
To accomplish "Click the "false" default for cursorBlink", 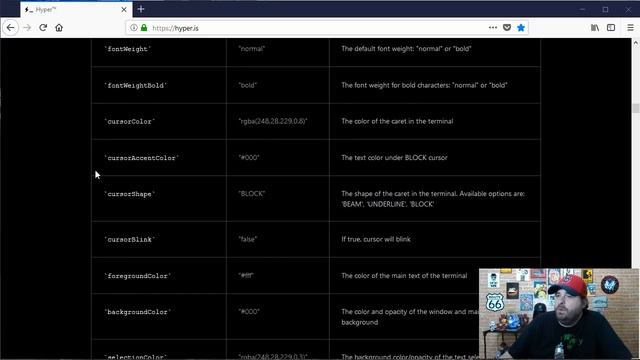I will tap(248, 239).
